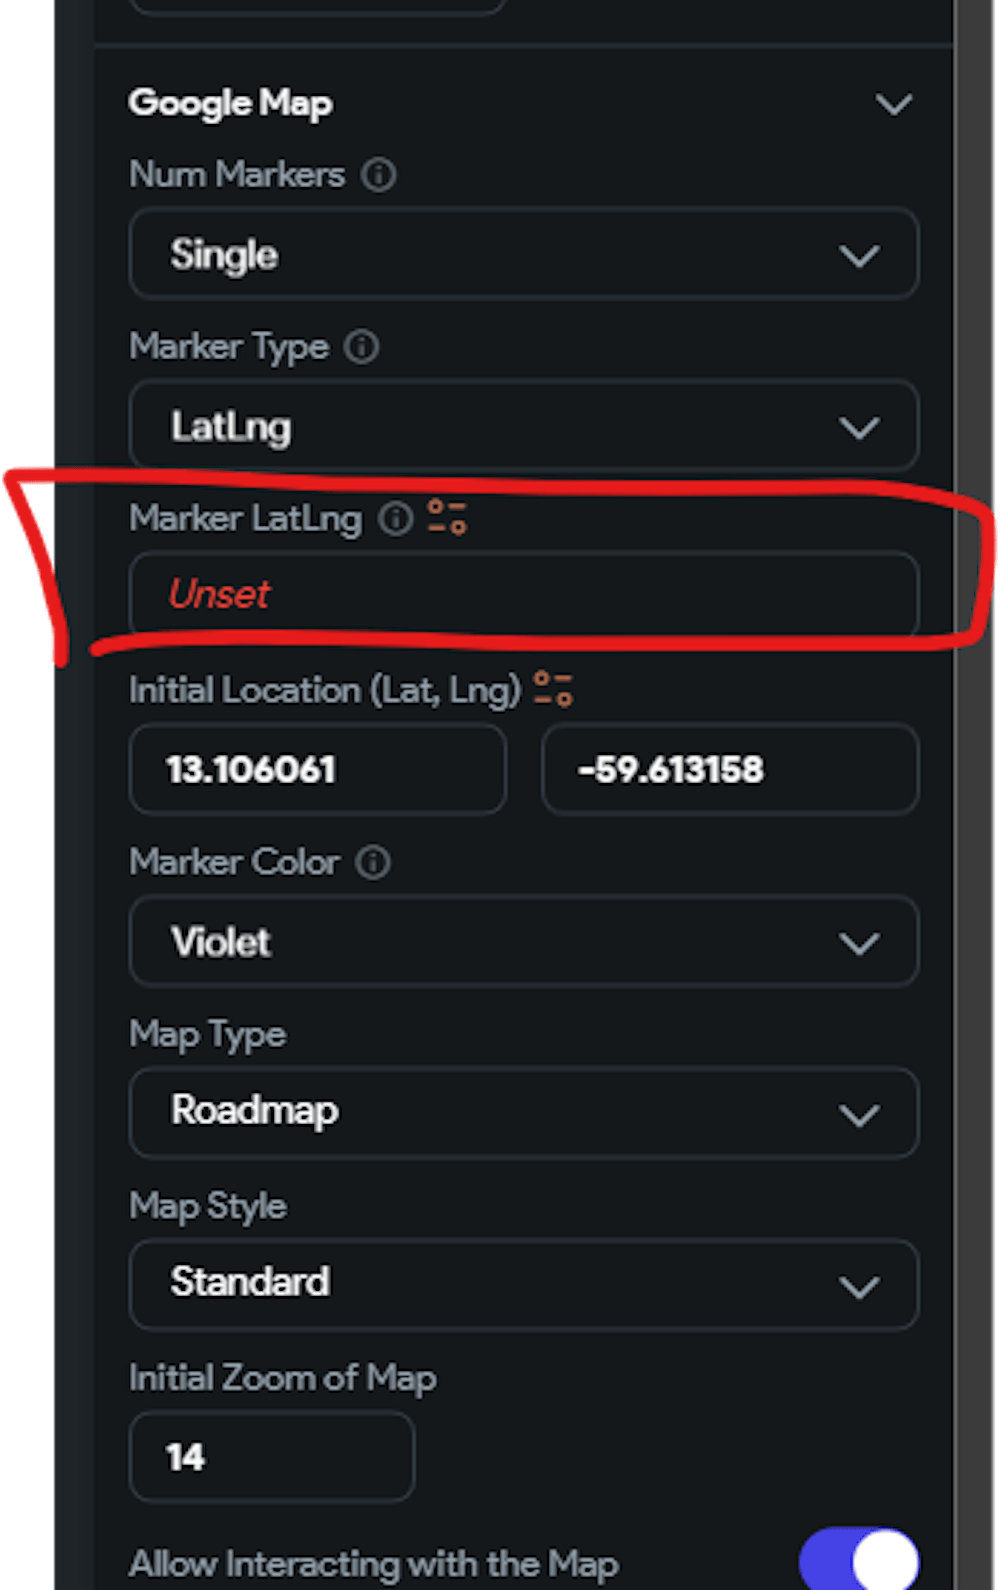The height and width of the screenshot is (1590, 1000).
Task: Click Num Markers info icon
Action: pyautogui.click(x=379, y=175)
